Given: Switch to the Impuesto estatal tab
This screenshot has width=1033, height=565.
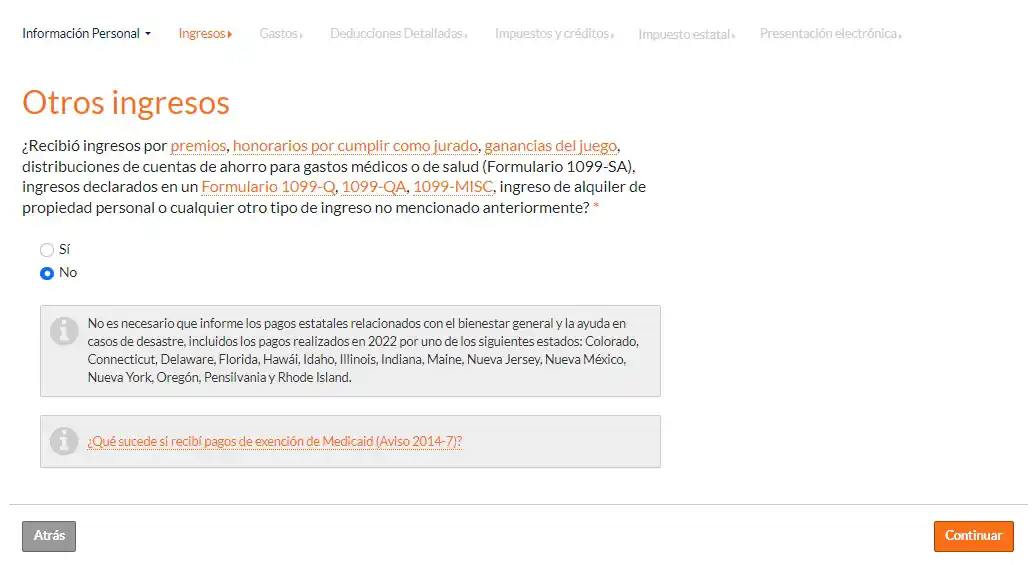Looking at the screenshot, I should [x=686, y=35].
